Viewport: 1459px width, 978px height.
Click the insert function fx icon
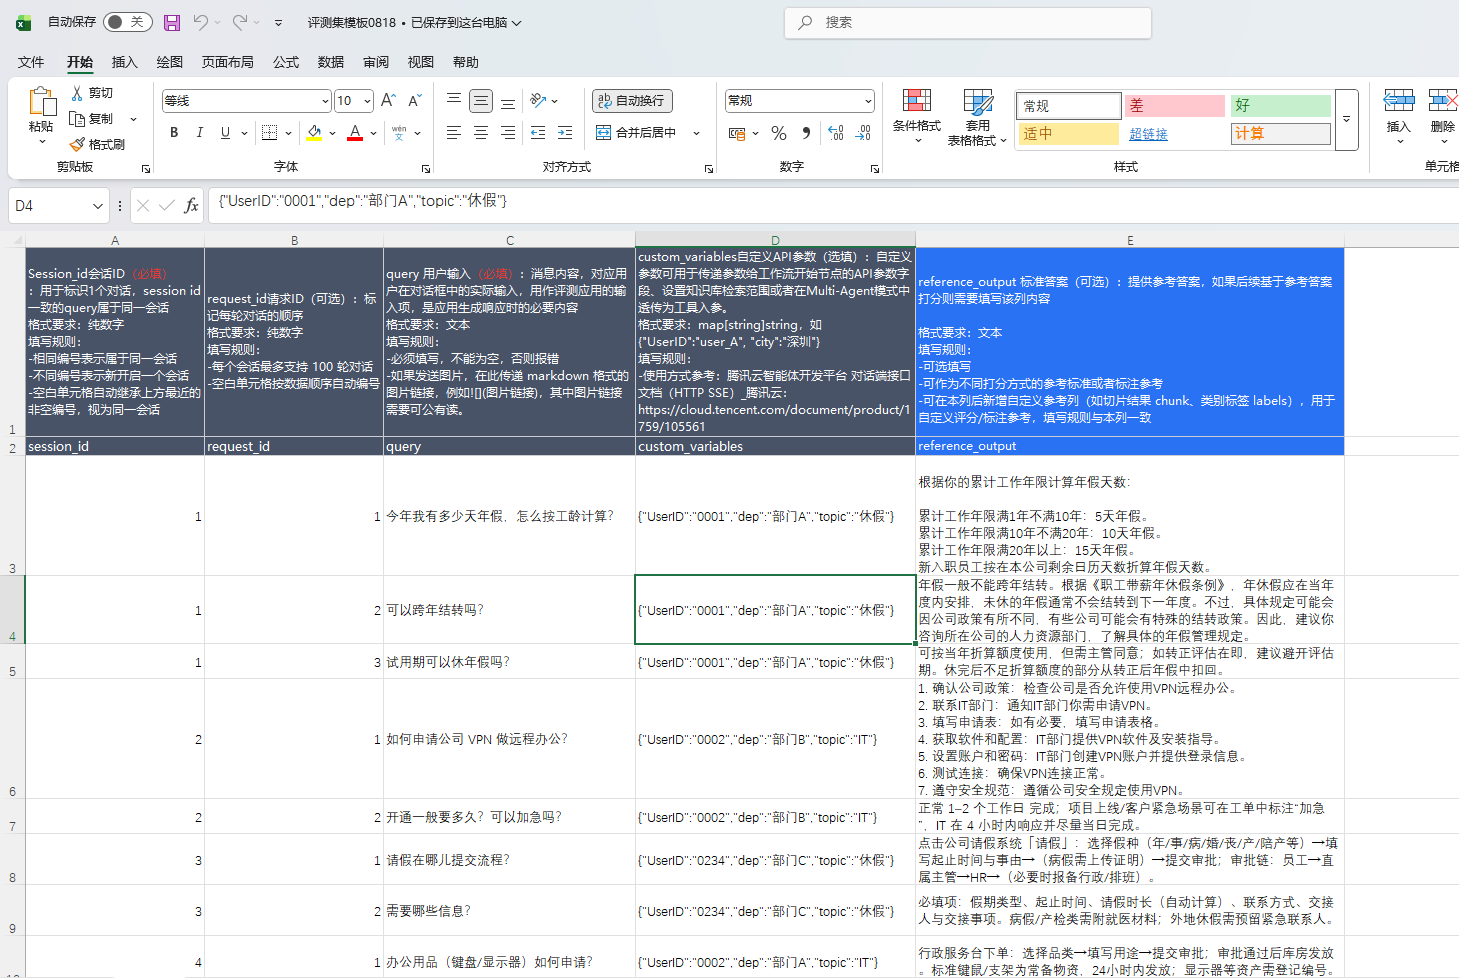(x=191, y=206)
